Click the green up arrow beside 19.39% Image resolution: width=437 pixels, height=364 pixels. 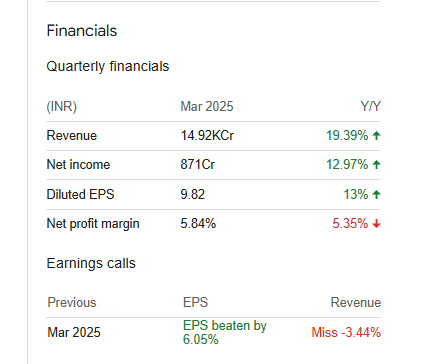click(x=376, y=136)
